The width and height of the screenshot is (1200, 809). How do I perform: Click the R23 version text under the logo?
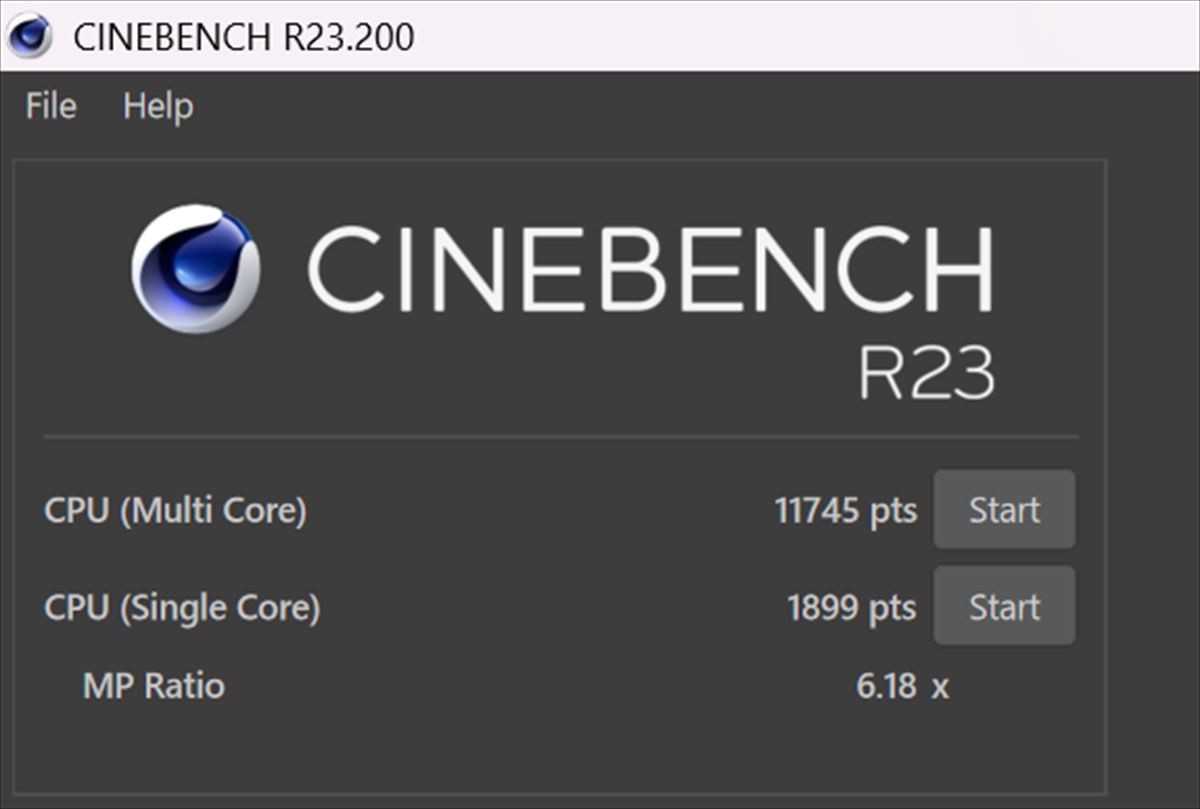(926, 374)
